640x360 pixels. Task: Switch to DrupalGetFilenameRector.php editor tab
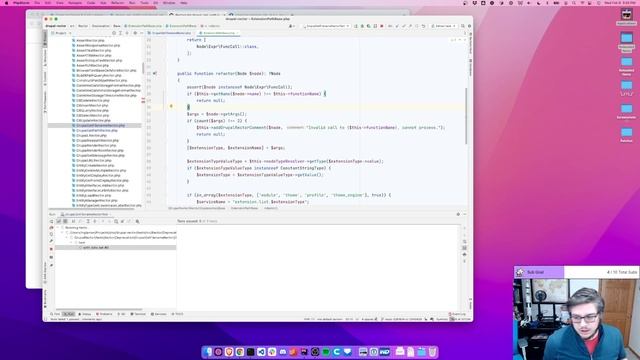(171, 33)
